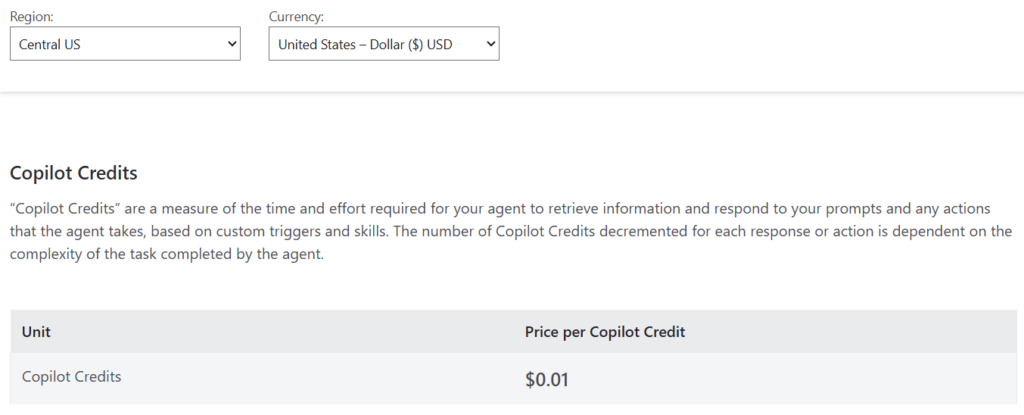Click the Region dropdown chevron arrow
1024x415 pixels.
(232, 44)
